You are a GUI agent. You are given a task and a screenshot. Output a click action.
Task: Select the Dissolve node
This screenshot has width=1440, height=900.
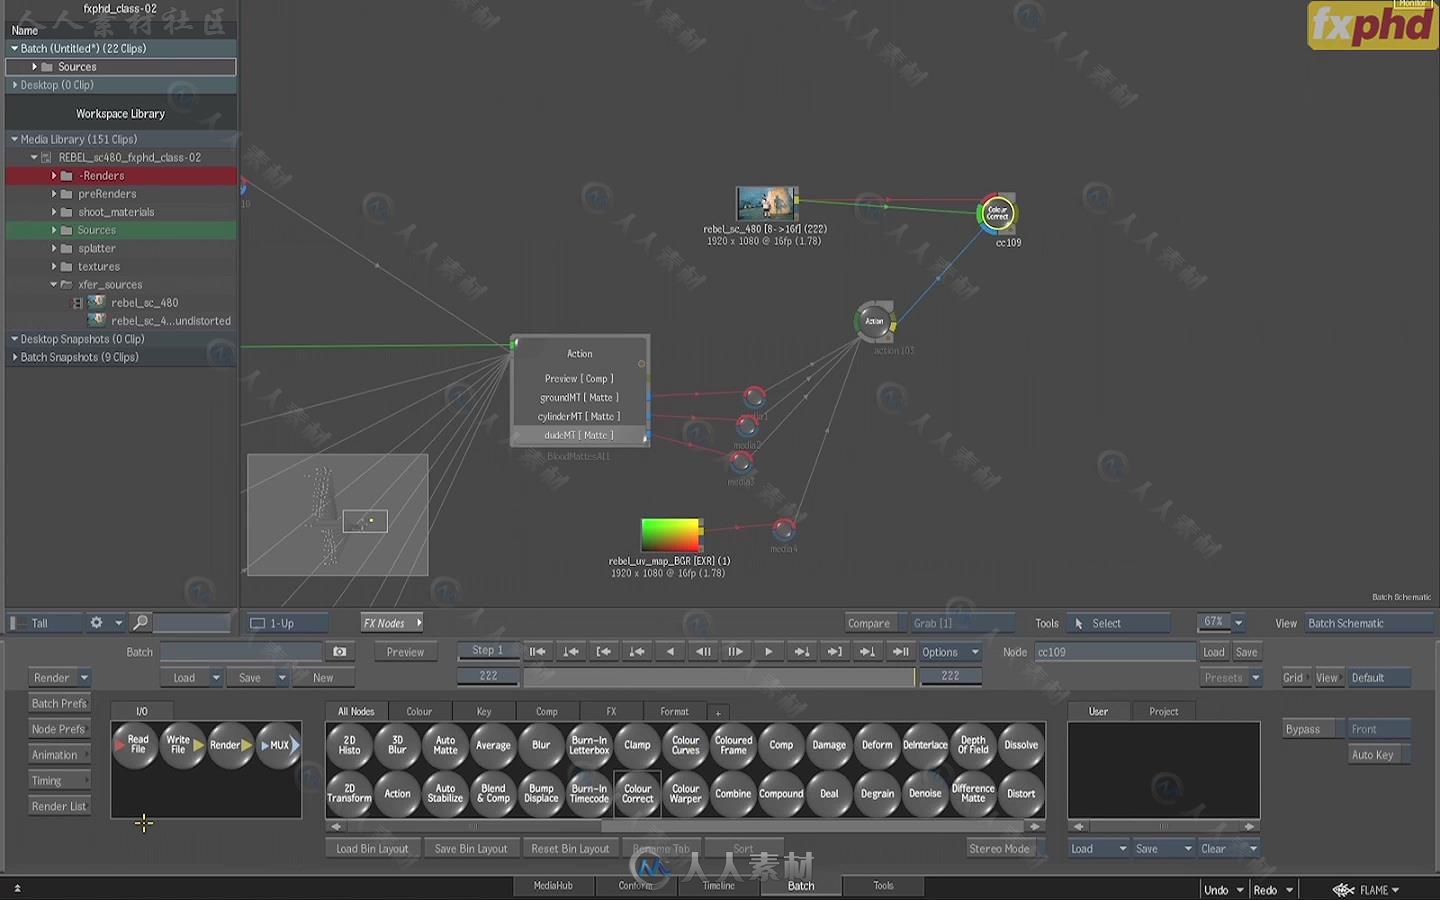coord(1021,745)
